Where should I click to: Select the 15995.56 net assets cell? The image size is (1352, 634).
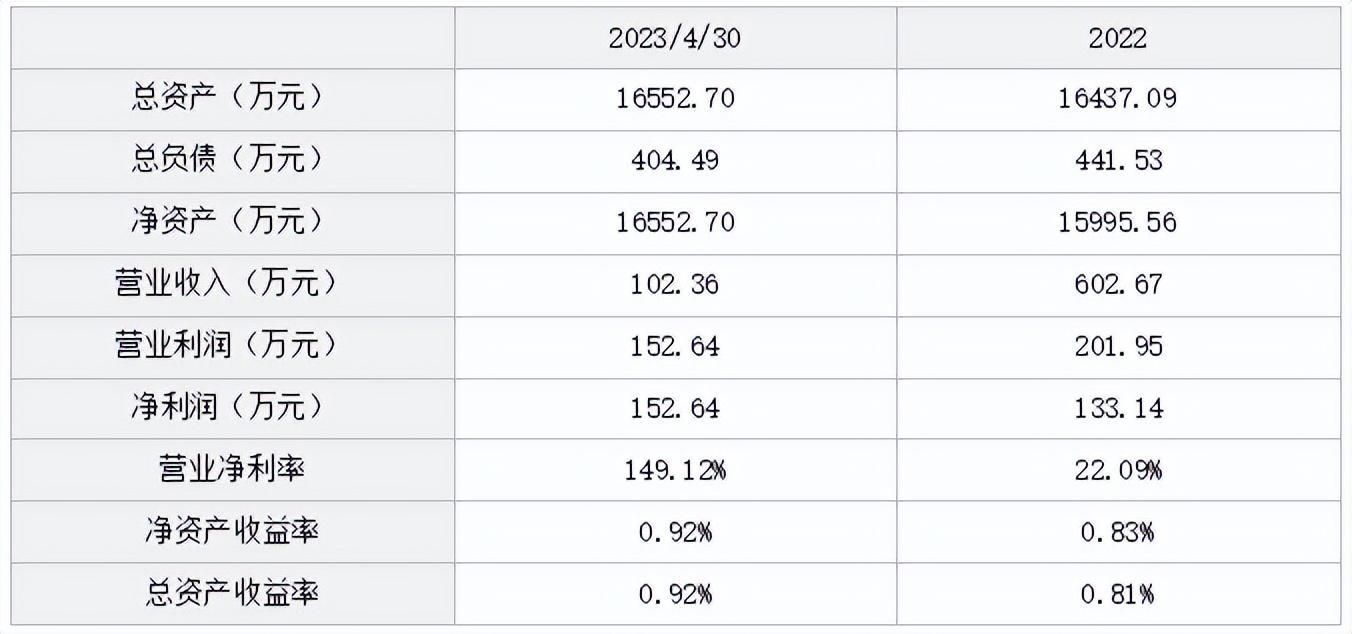1118,221
